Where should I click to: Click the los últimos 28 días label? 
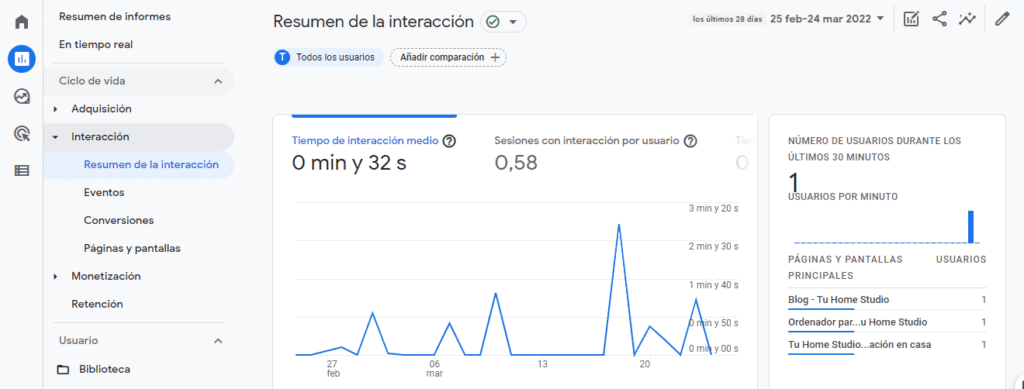pyautogui.click(x=728, y=19)
